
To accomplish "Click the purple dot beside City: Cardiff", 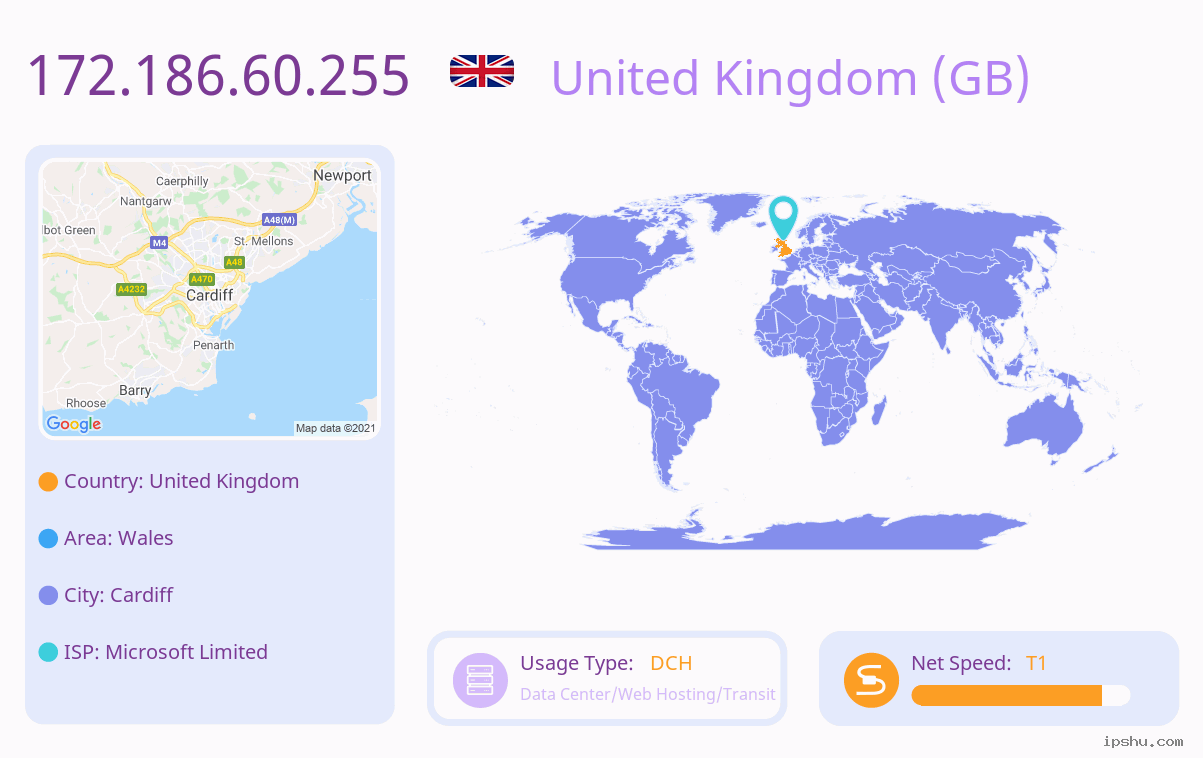I will coord(48,596).
